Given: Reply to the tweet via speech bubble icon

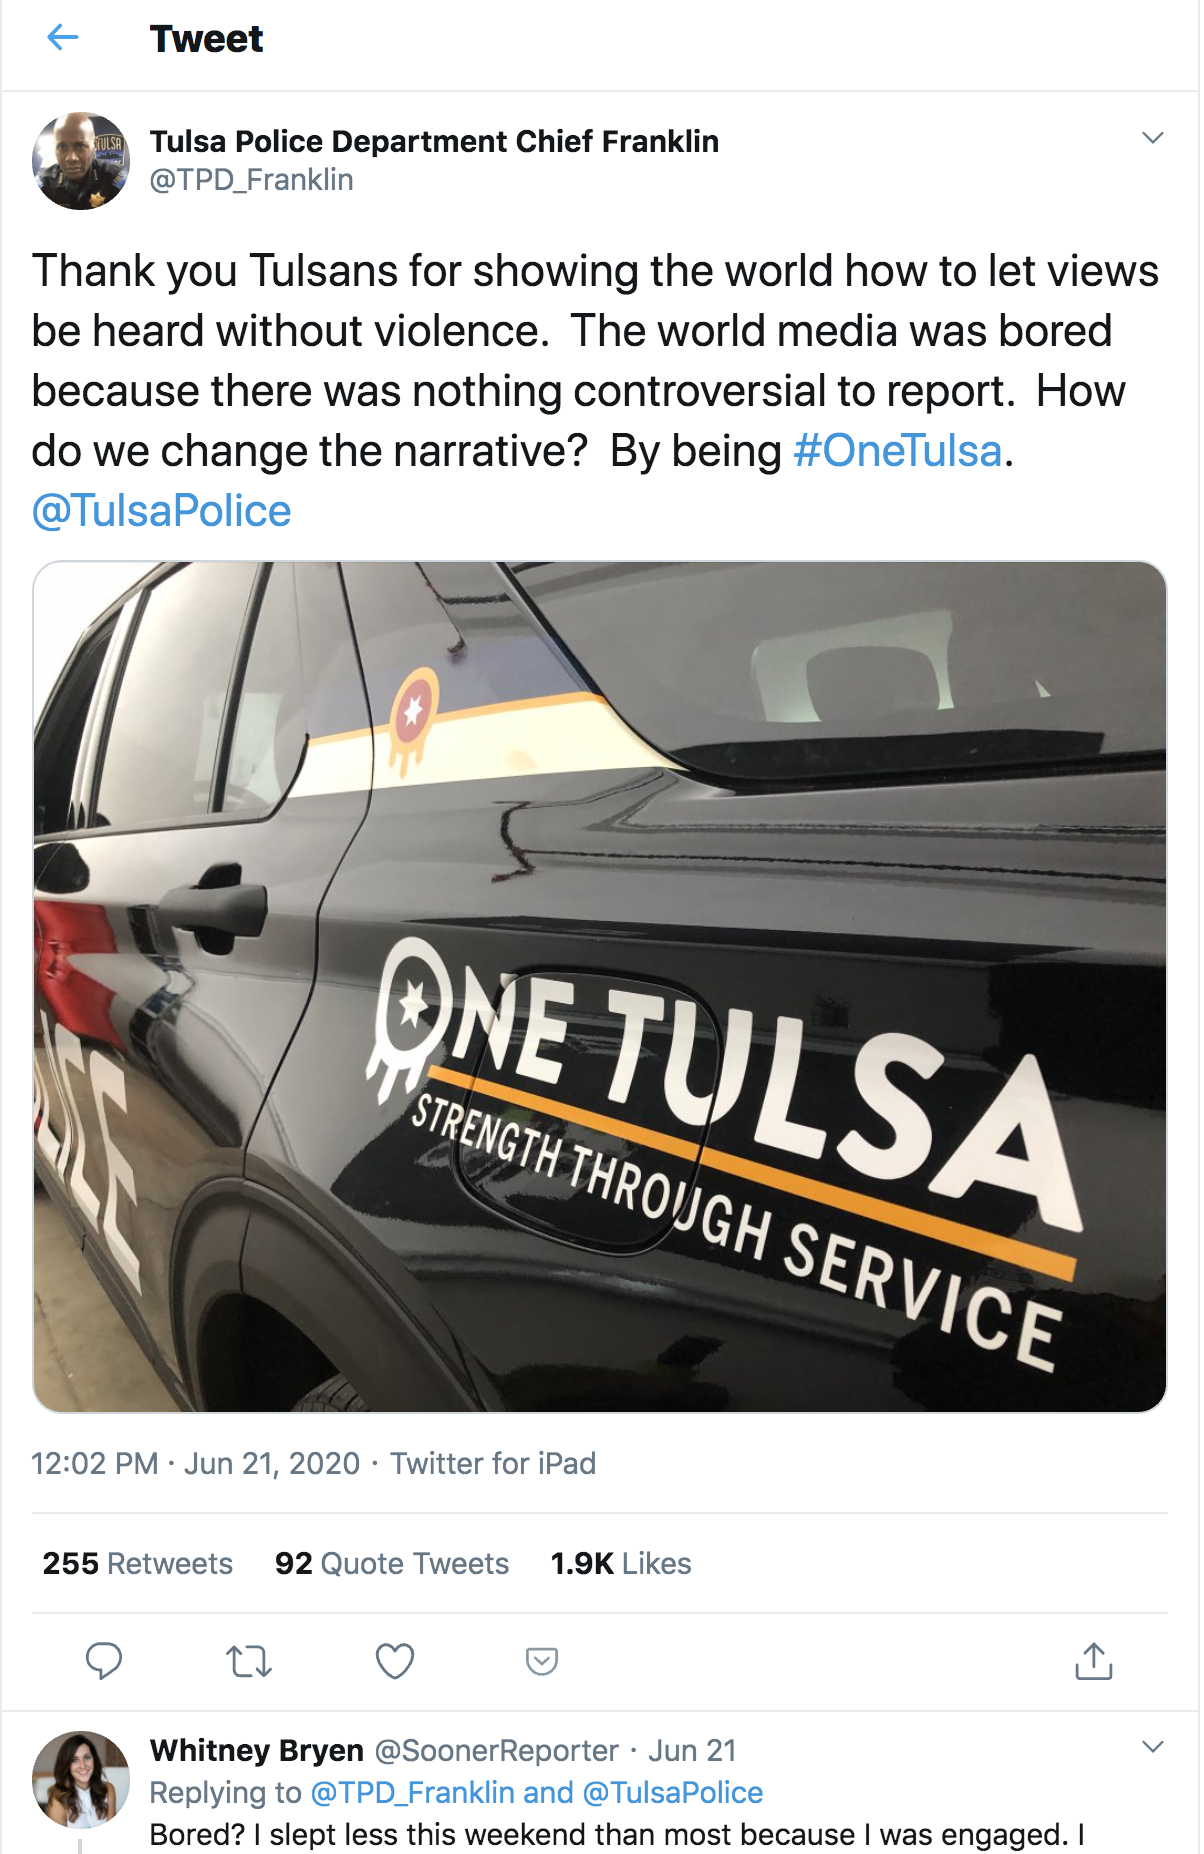Looking at the screenshot, I should click(103, 1661).
